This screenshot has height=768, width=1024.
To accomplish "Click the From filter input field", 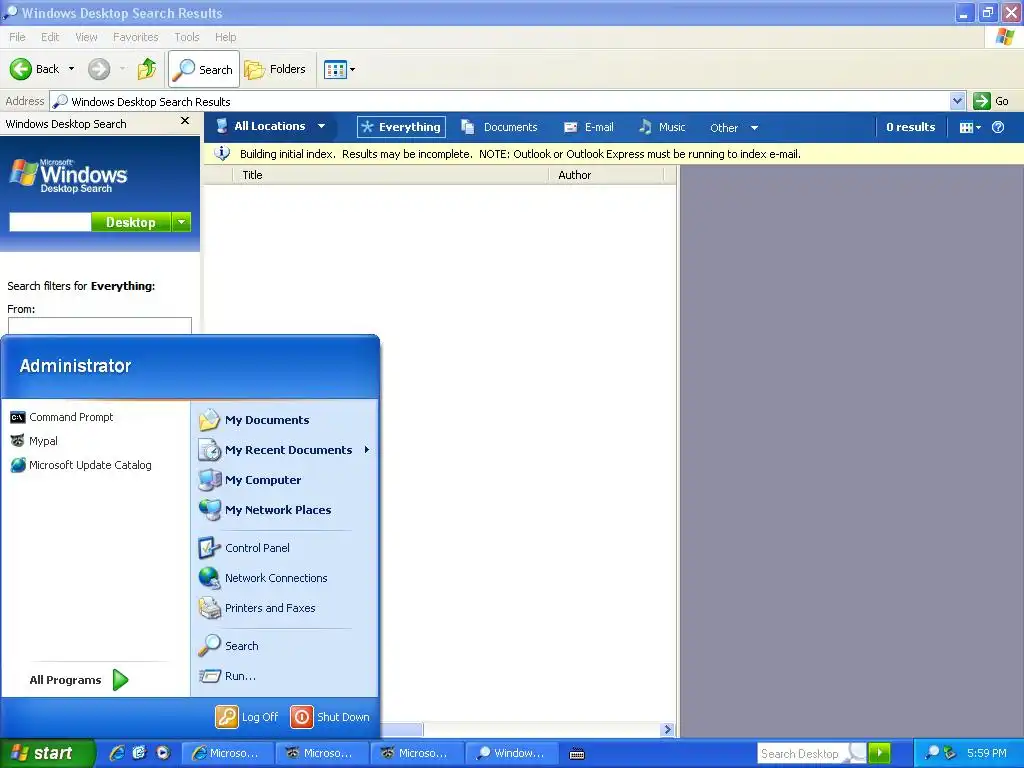I will [100, 325].
